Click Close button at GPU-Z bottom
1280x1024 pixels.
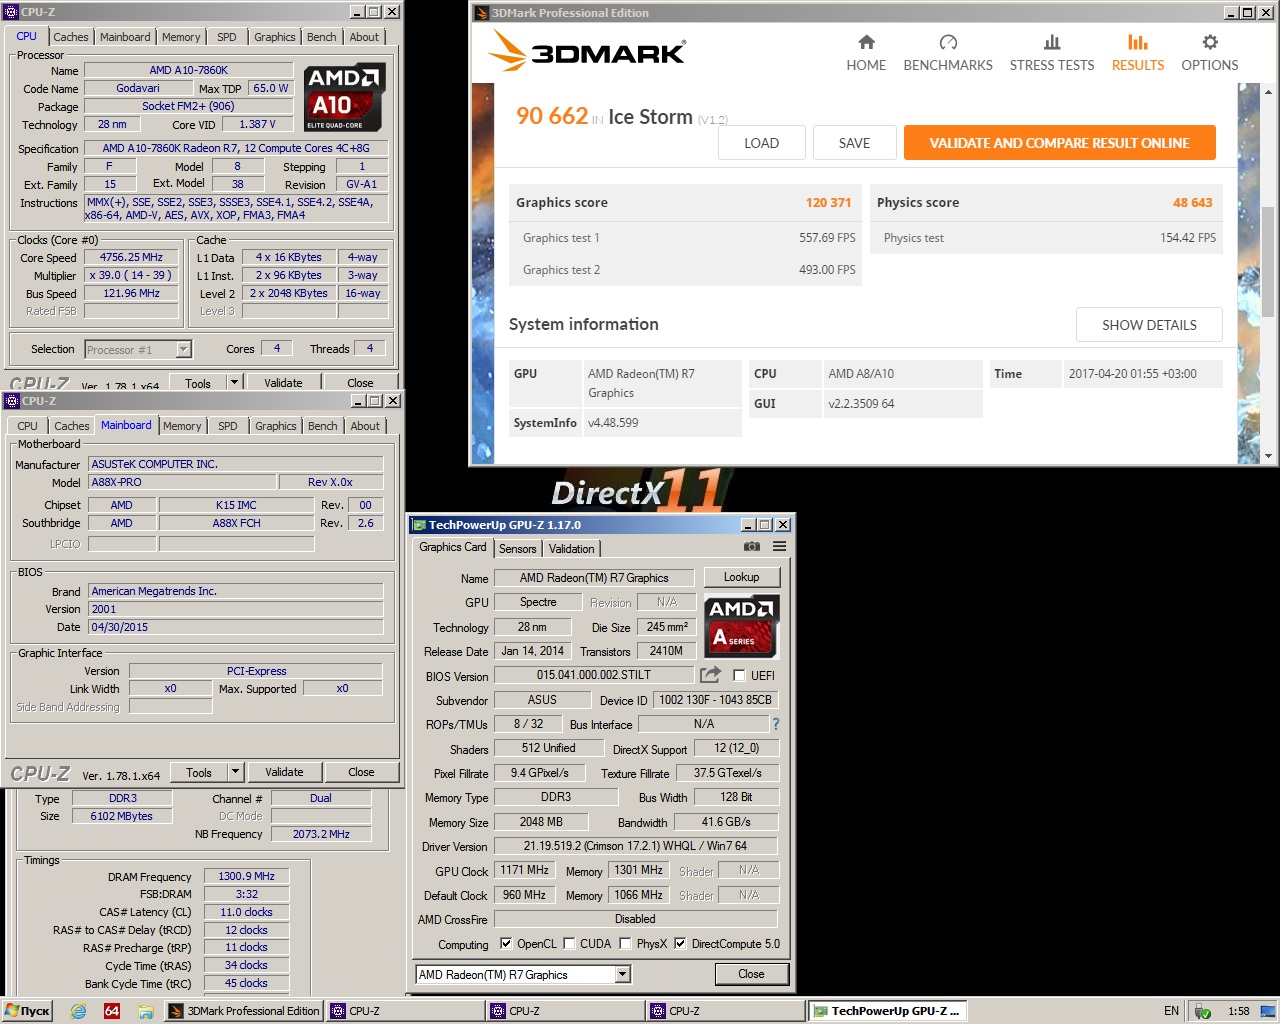coord(751,974)
